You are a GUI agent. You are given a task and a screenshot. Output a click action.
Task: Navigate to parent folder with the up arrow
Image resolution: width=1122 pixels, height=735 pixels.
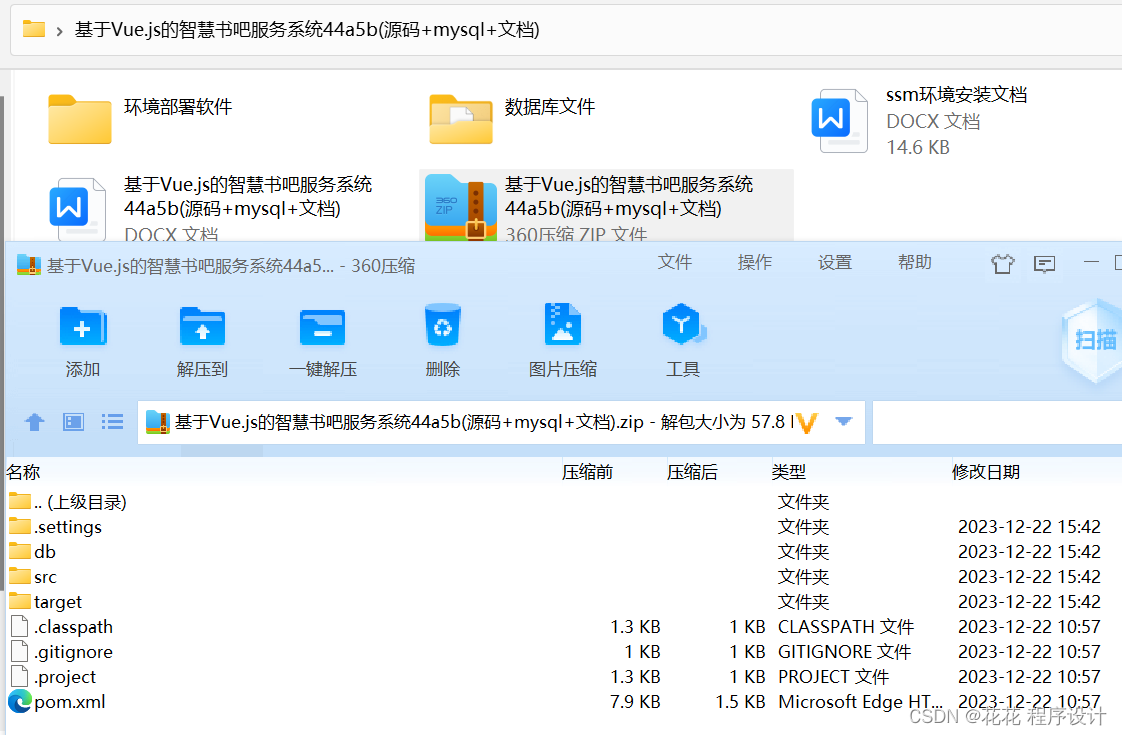click(34, 422)
